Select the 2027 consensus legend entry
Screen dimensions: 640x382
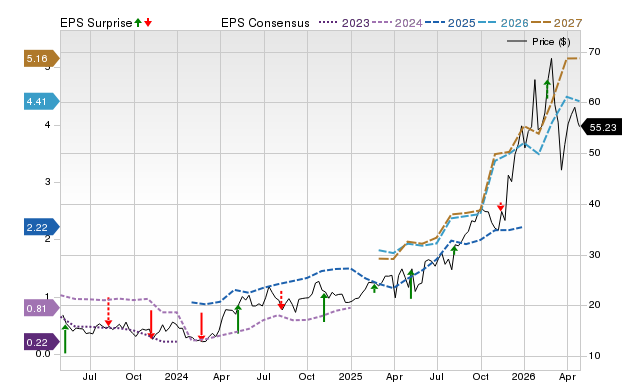pos(556,23)
